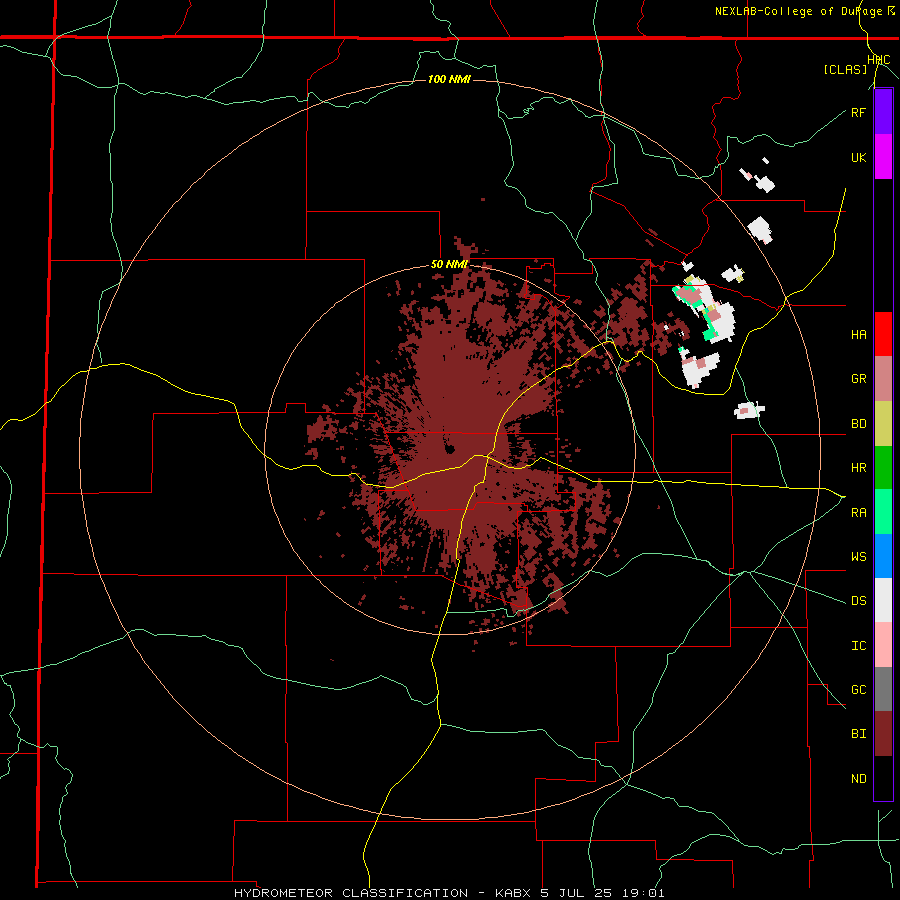Click the Hydrometeor Classification KABX caption
900x900 pixels.
click(x=449, y=893)
